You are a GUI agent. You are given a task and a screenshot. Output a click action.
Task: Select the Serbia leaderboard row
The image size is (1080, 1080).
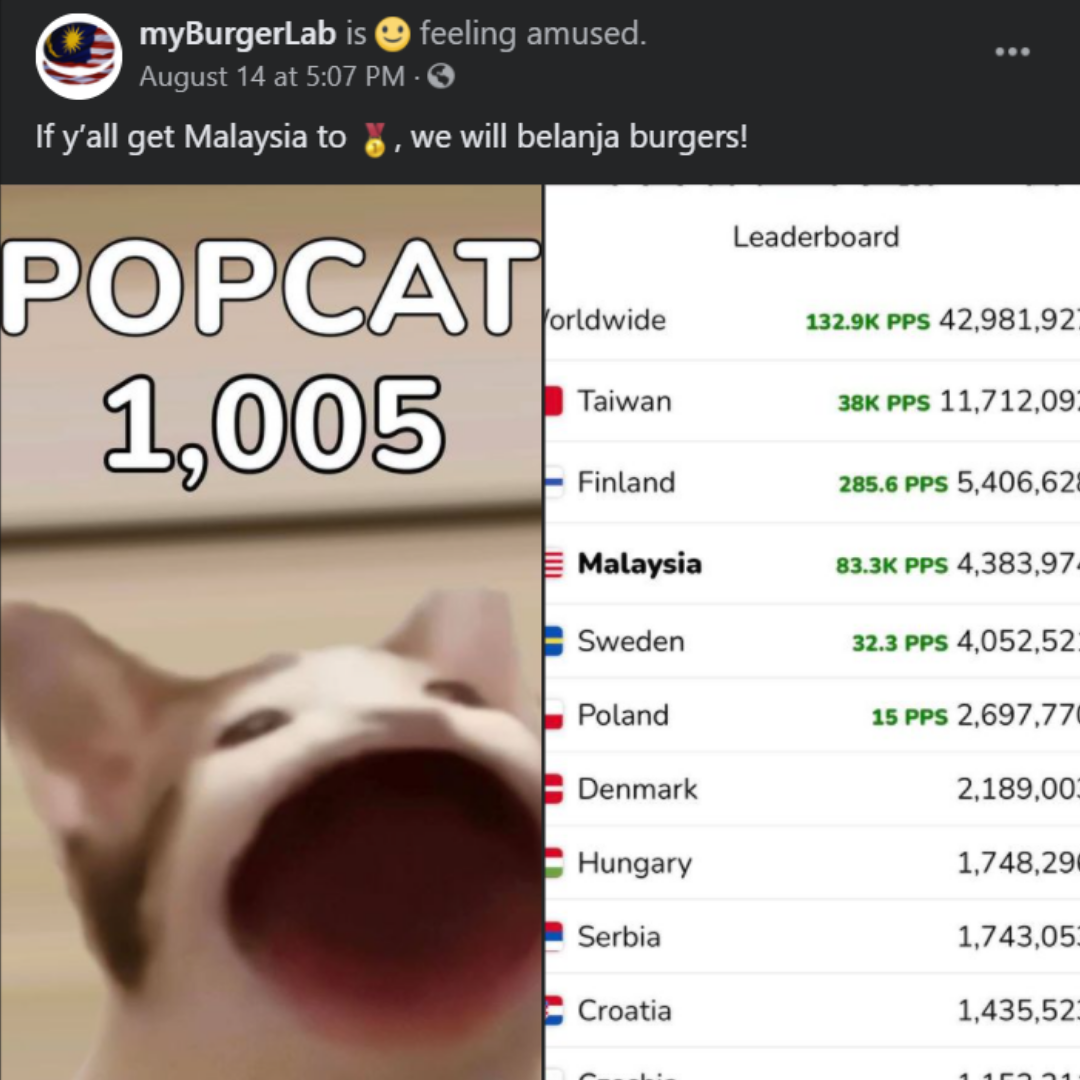coord(812,937)
